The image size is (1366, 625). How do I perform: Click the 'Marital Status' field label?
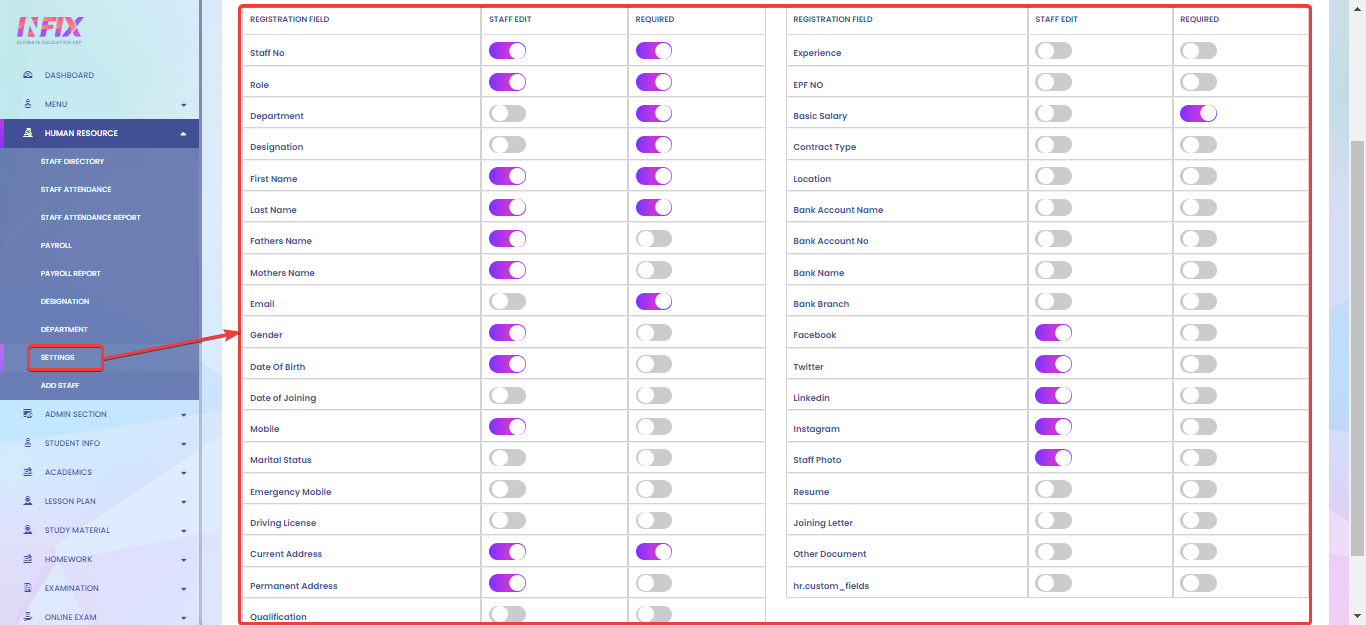[x=281, y=460]
